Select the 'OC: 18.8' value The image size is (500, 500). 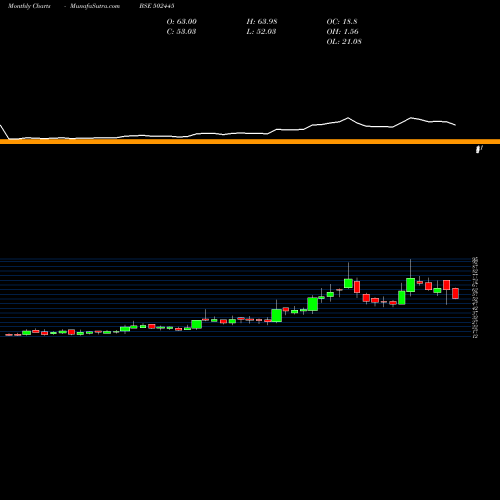(x=342, y=22)
